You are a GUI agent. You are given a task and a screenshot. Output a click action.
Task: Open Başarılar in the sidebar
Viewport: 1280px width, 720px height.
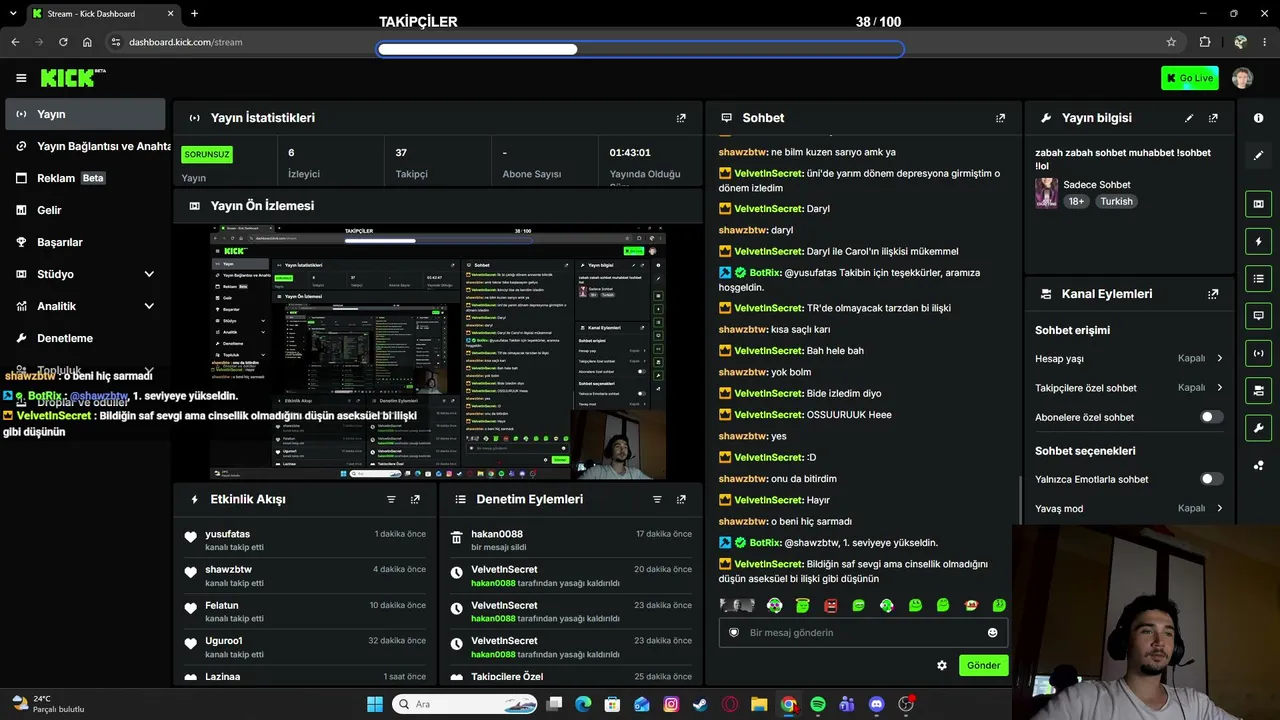click(x=85, y=242)
